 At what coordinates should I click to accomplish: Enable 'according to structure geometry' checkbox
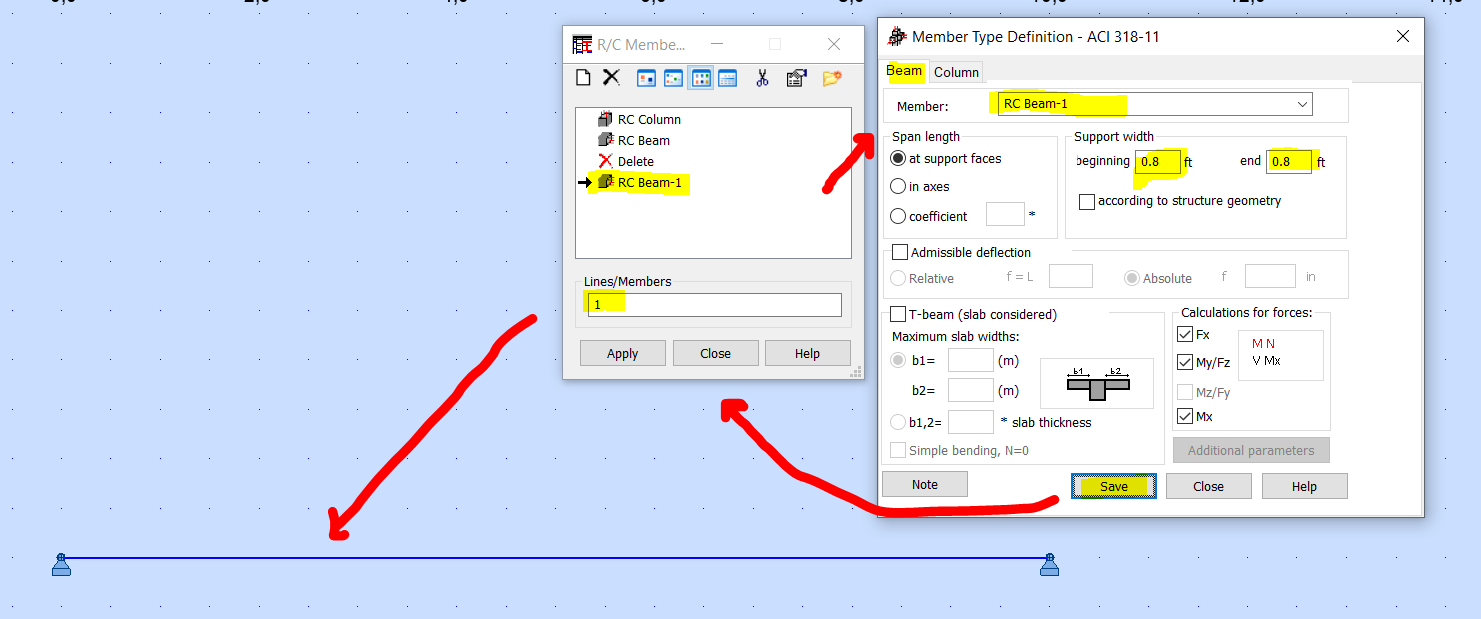pos(1087,201)
